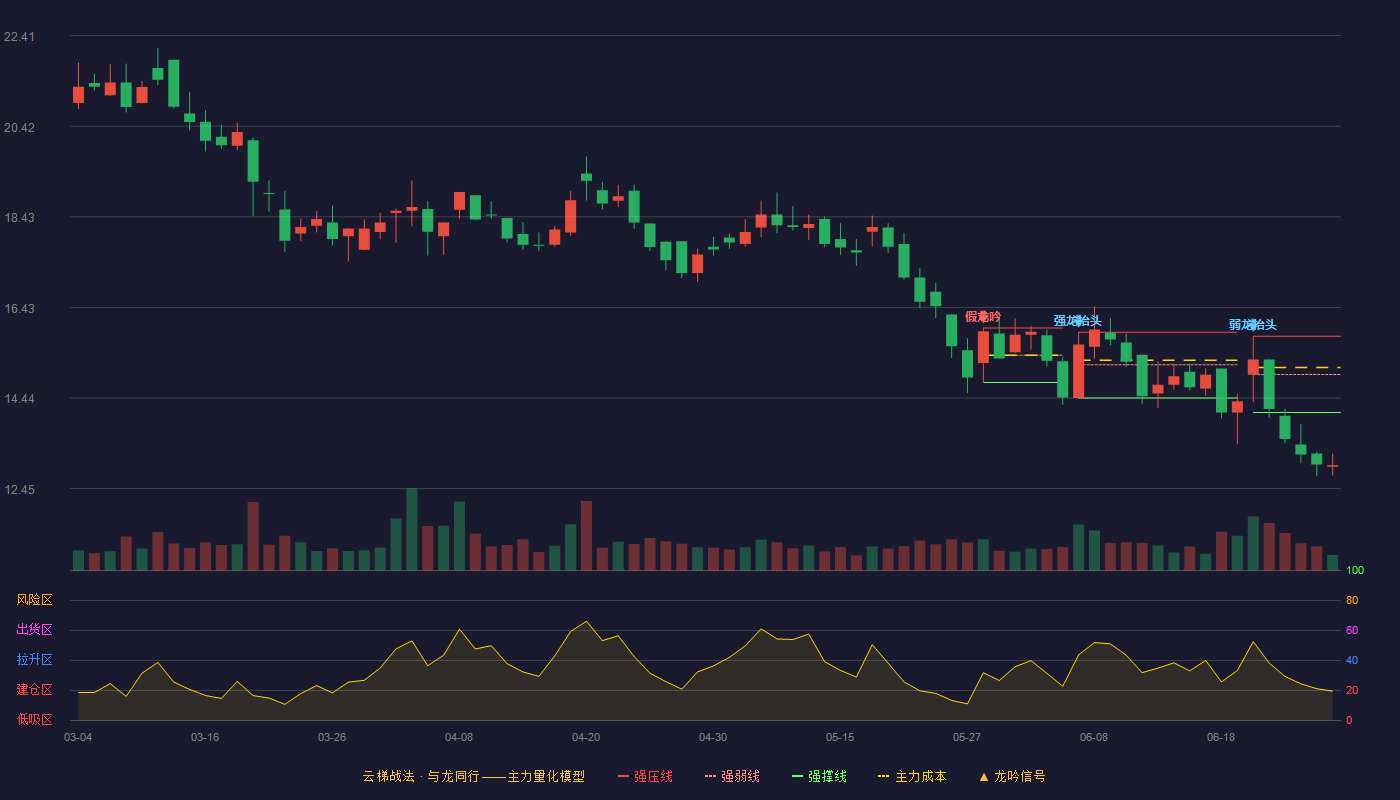Select the 建仓区 zone label
The height and width of the screenshot is (800, 1400).
pos(34,690)
